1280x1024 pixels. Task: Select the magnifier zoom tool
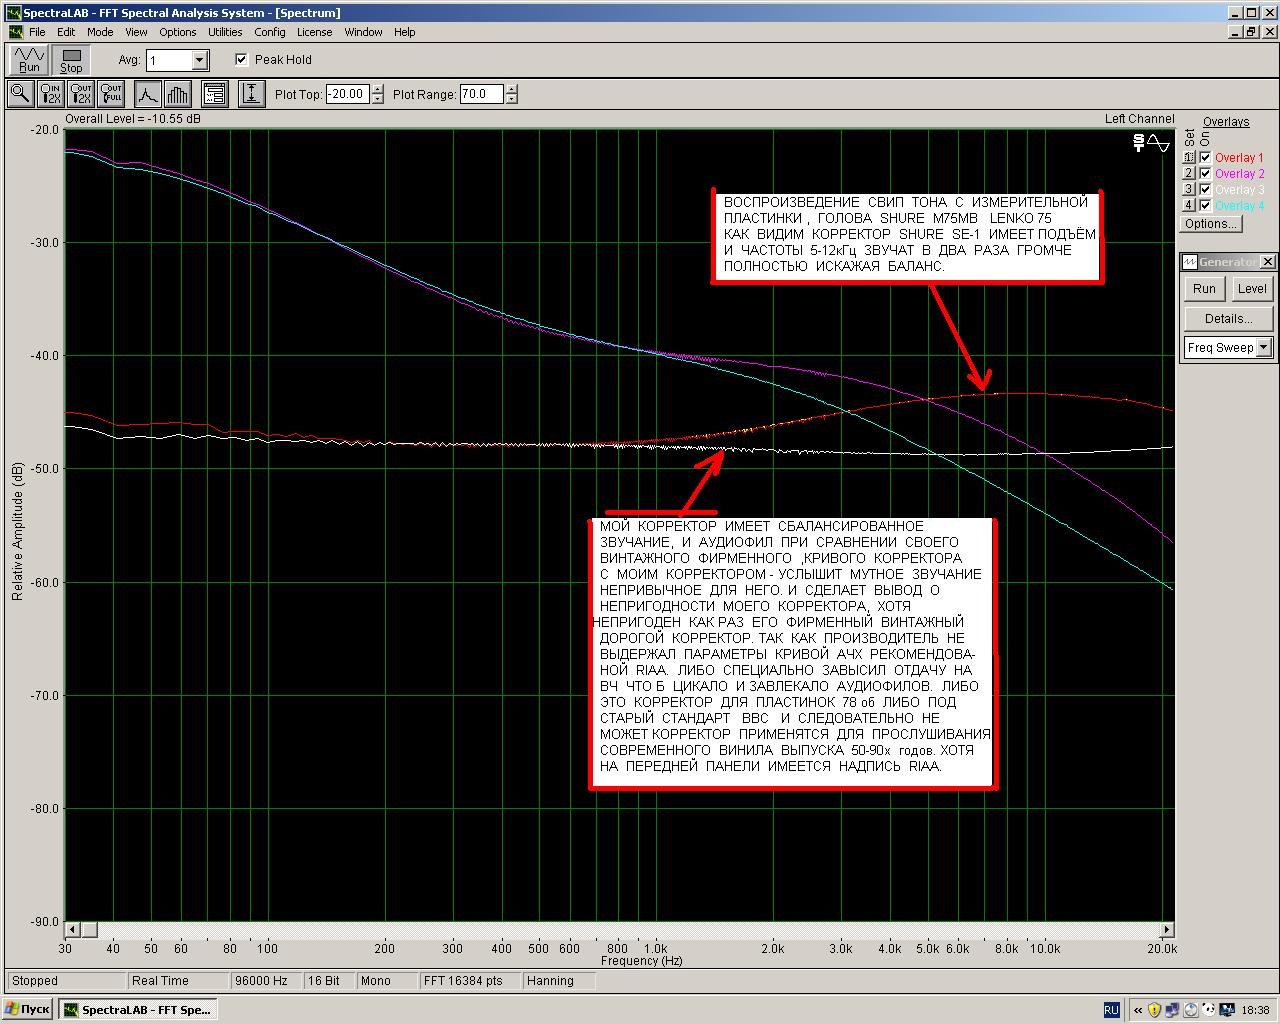[19, 94]
